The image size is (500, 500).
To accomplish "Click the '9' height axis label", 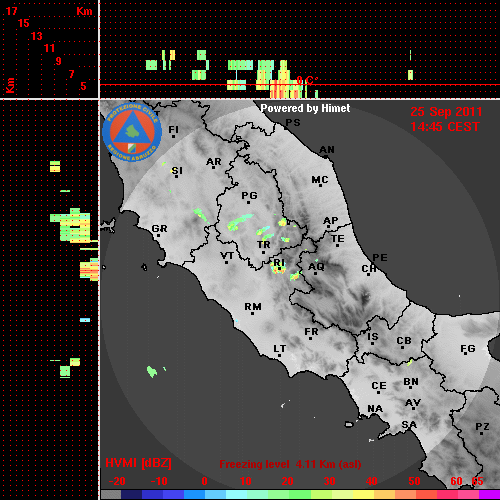I will 59,61.
